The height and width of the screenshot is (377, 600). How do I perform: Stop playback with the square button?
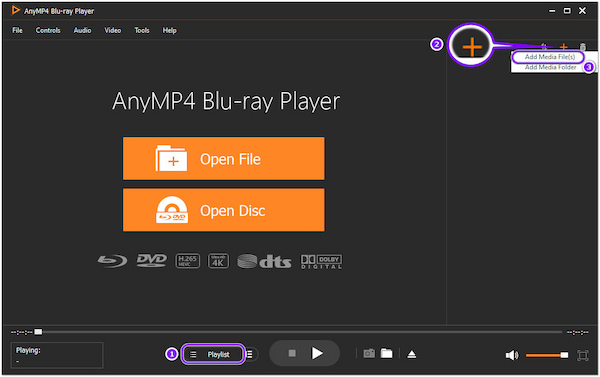(292, 353)
